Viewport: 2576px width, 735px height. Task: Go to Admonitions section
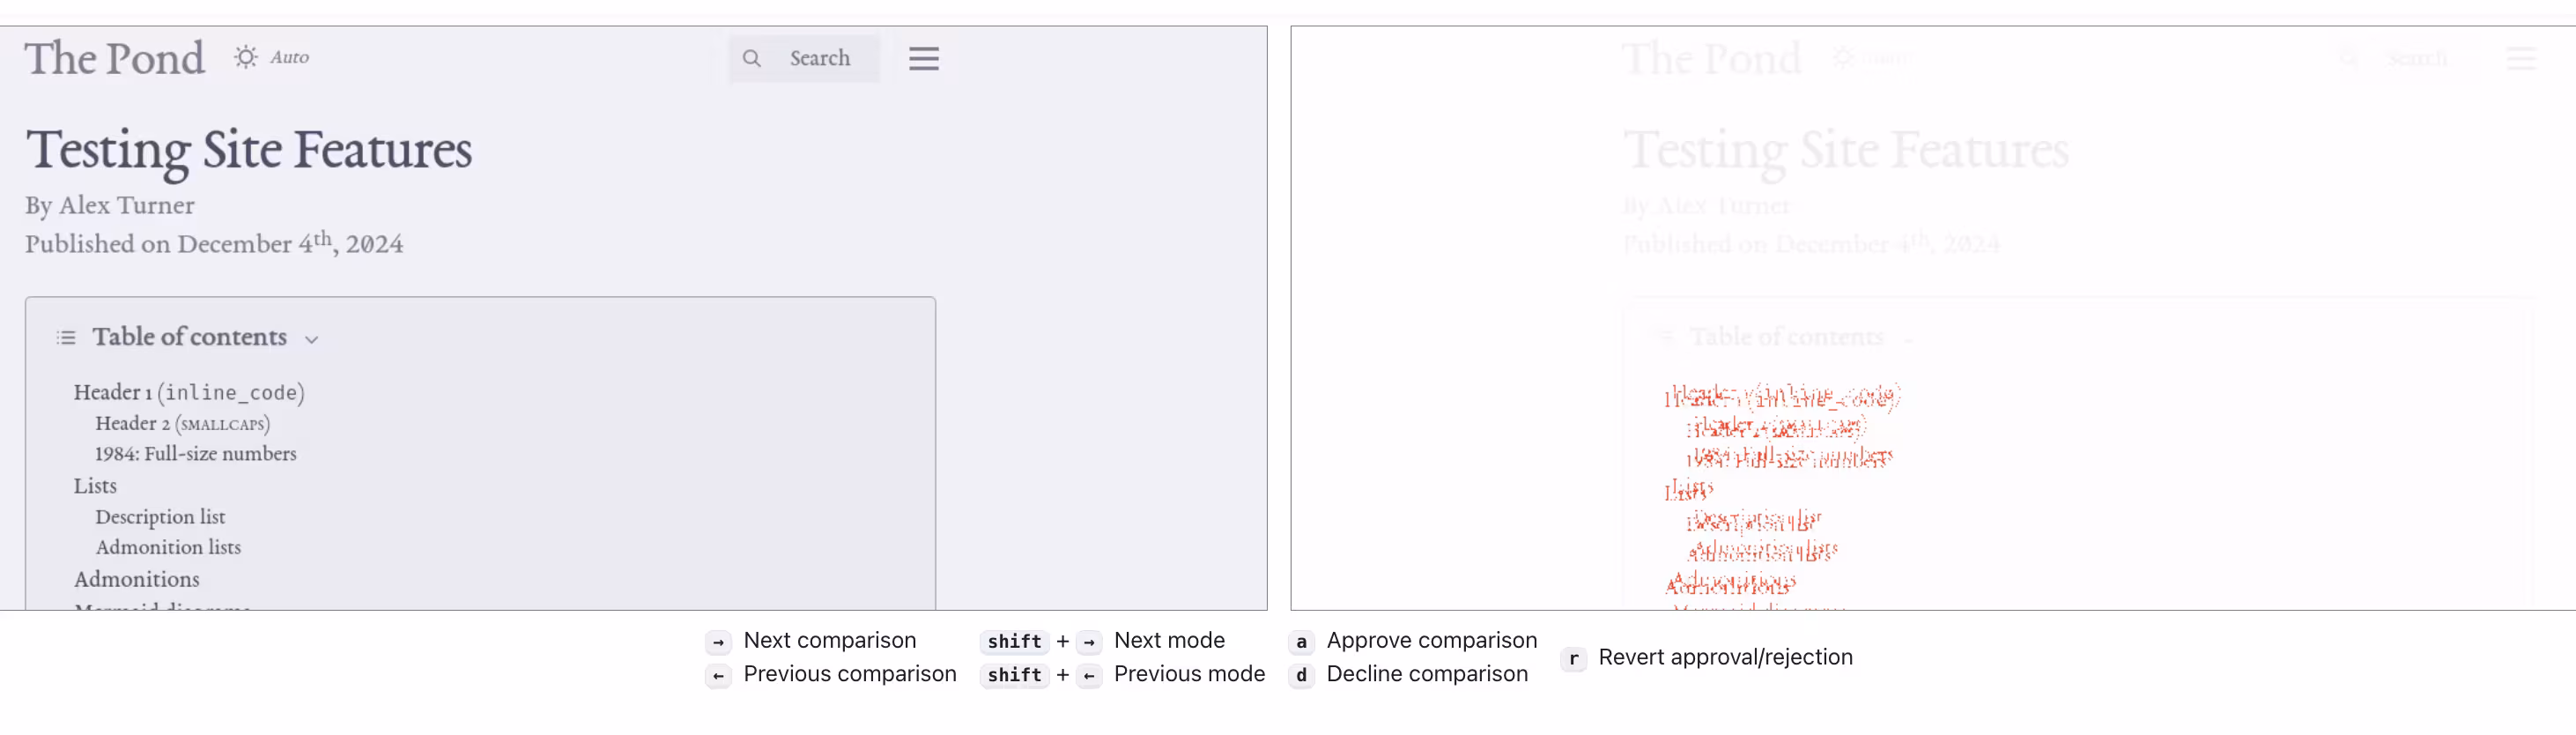(136, 579)
